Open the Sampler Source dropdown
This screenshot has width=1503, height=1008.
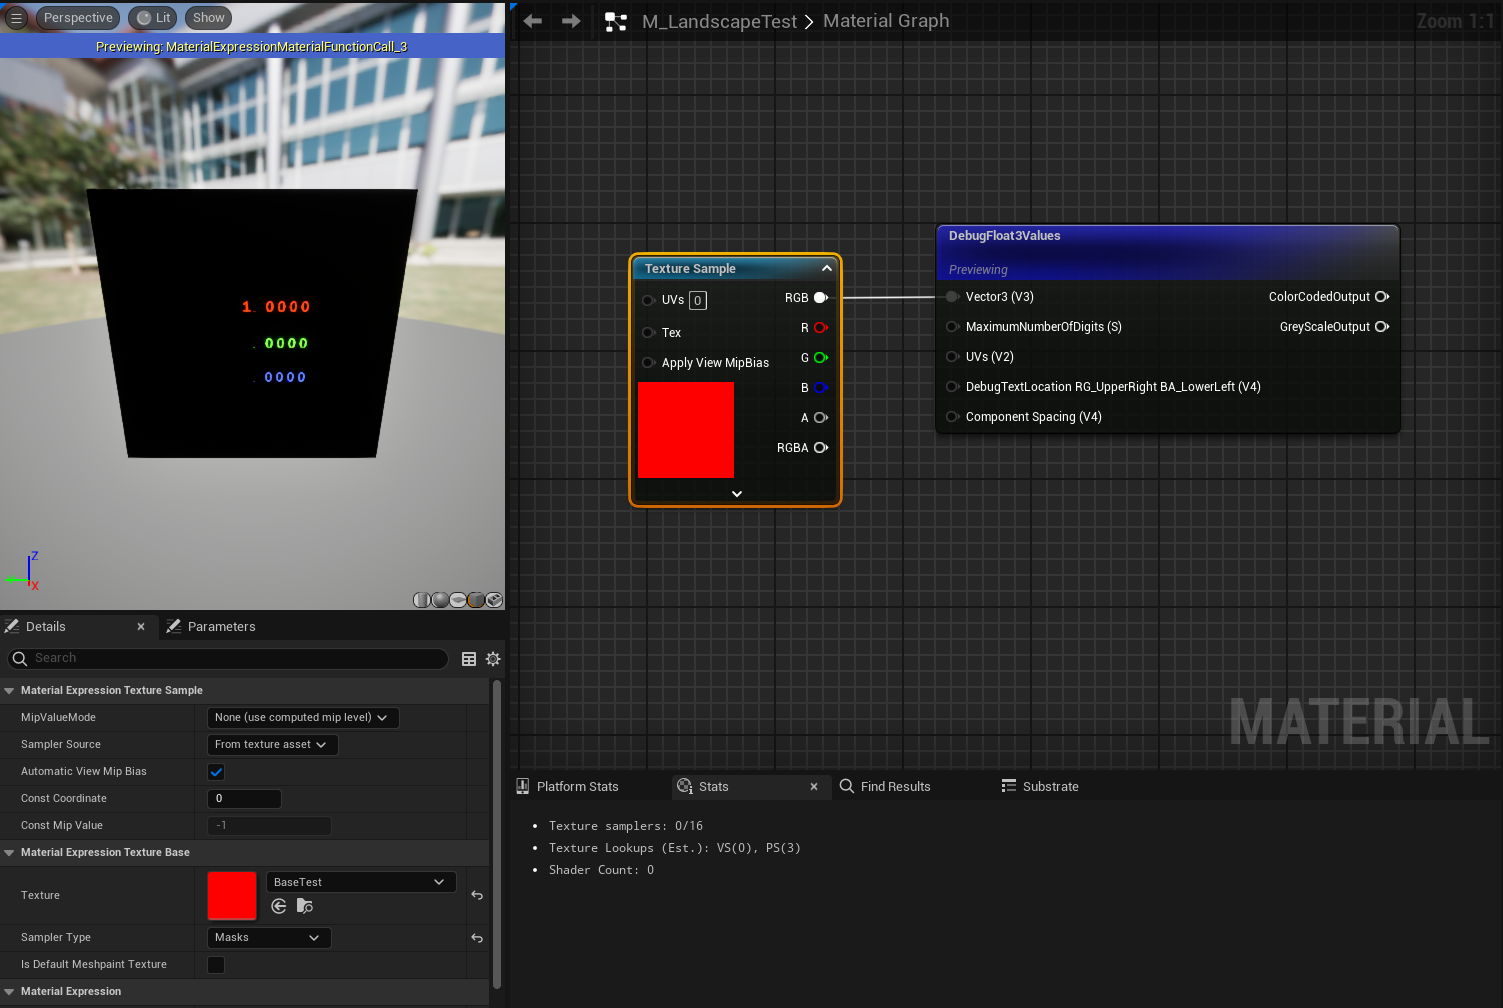(272, 745)
